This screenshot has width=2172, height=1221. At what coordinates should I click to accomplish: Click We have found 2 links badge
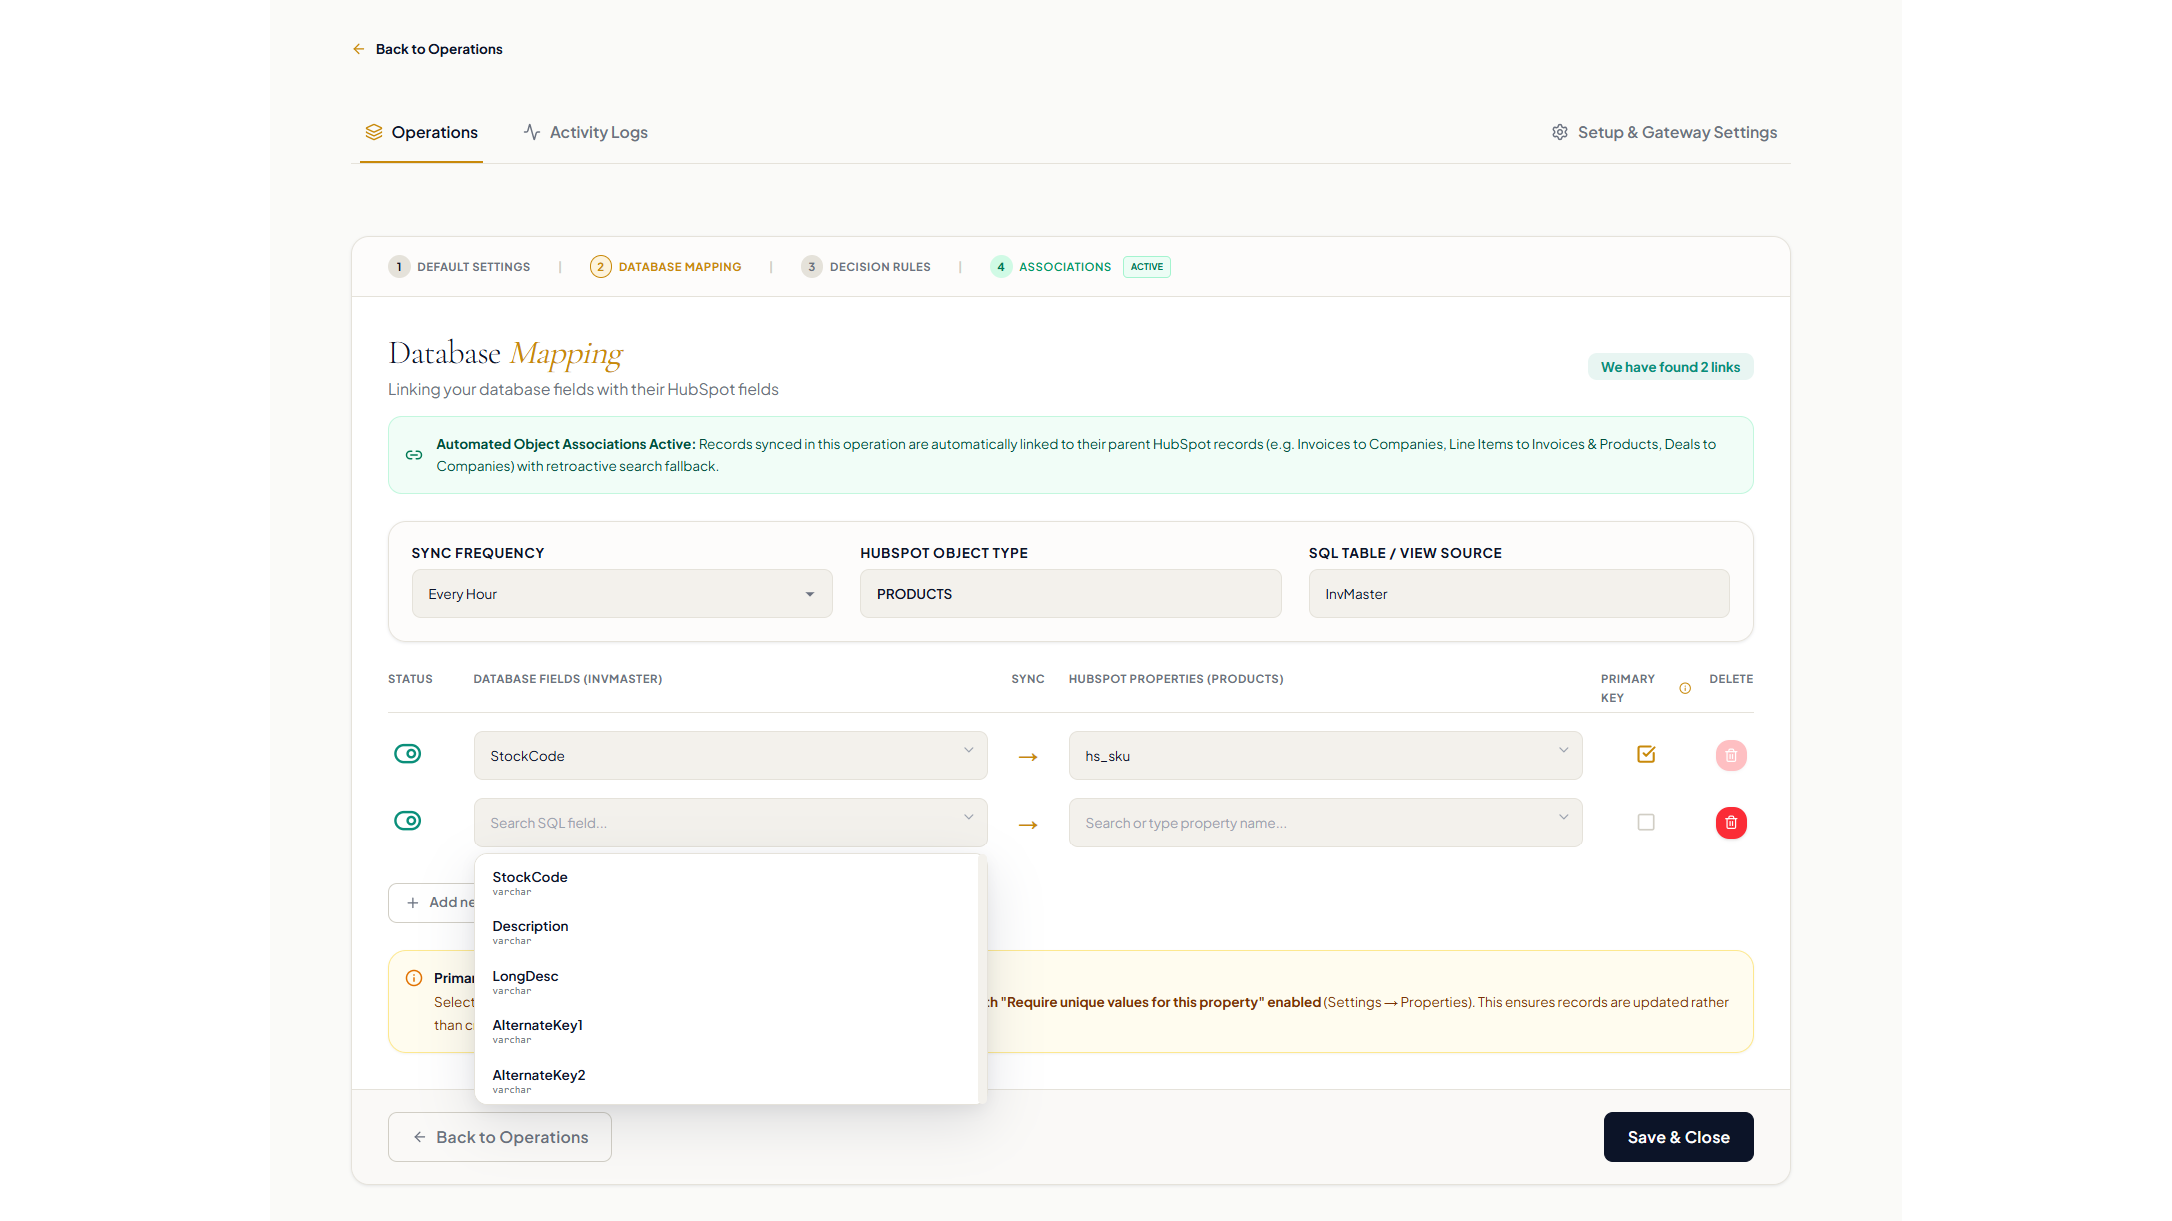1670,367
